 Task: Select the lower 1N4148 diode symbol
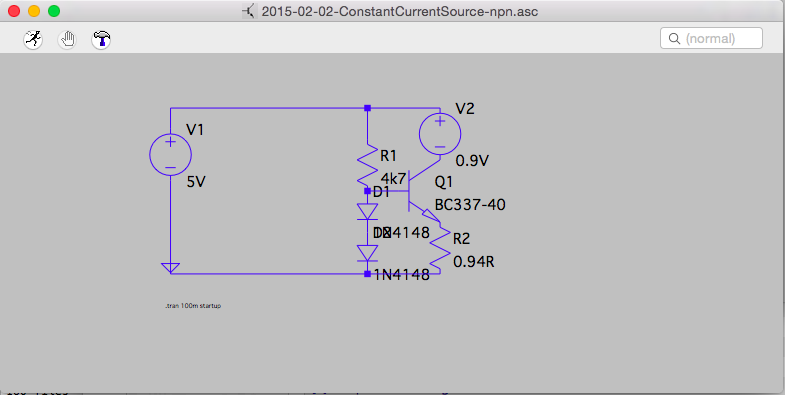[x=368, y=253]
